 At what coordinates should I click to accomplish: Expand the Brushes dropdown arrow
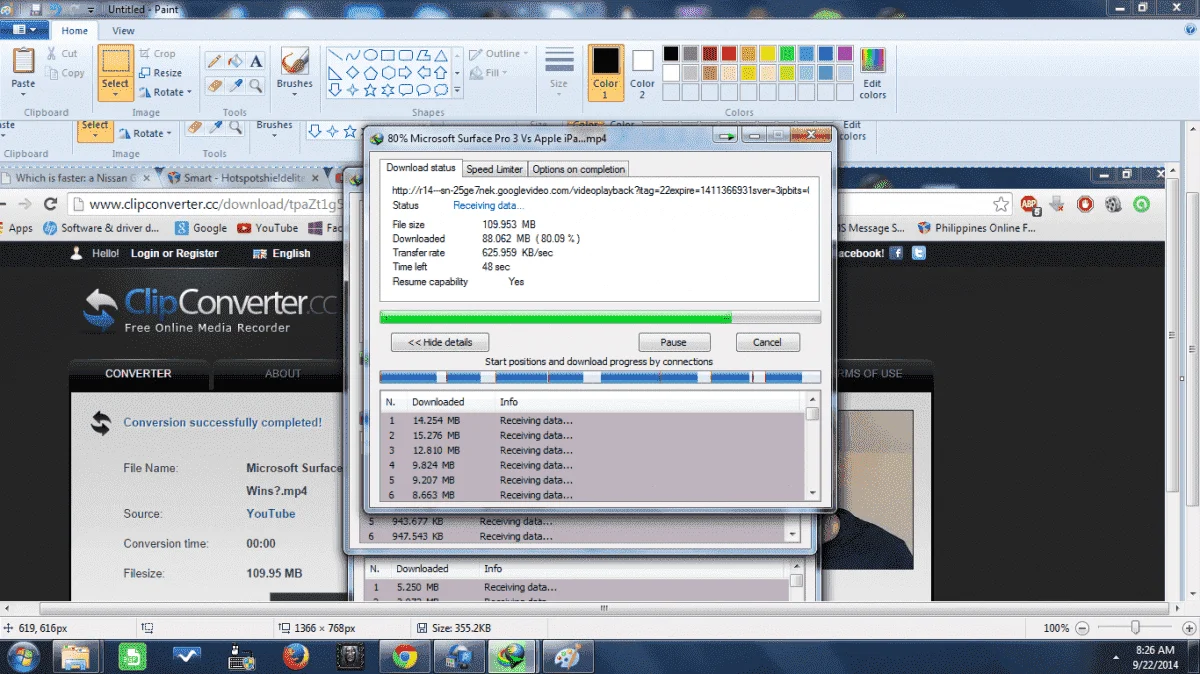pos(295,95)
